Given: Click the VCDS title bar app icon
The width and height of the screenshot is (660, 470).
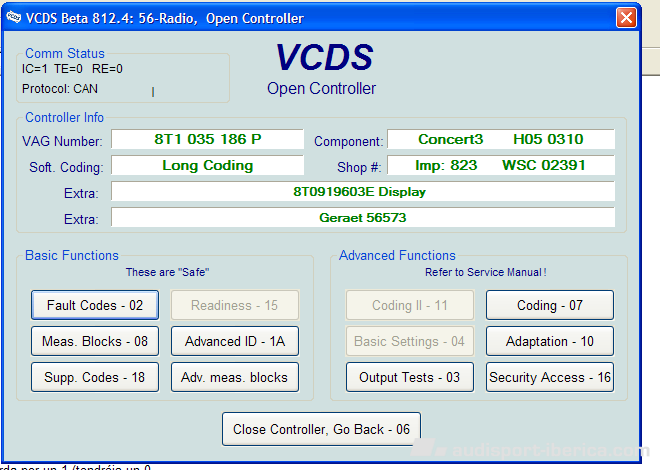Looking at the screenshot, I should [x=13, y=17].
